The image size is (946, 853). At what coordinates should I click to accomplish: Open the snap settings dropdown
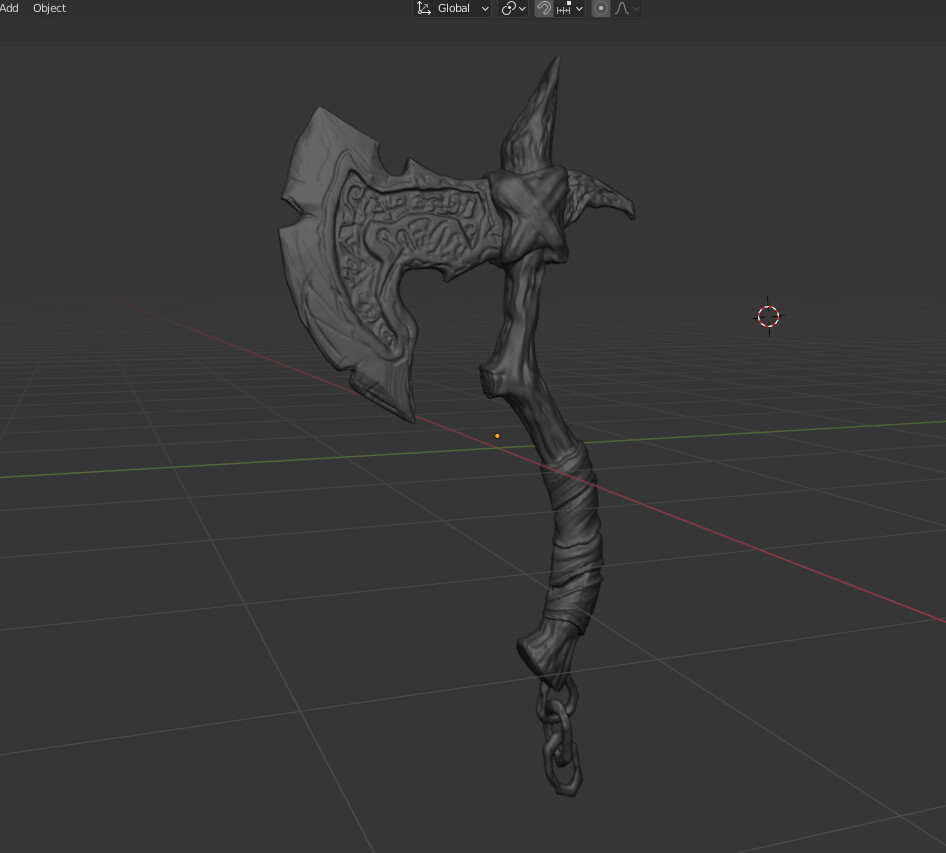coord(579,8)
